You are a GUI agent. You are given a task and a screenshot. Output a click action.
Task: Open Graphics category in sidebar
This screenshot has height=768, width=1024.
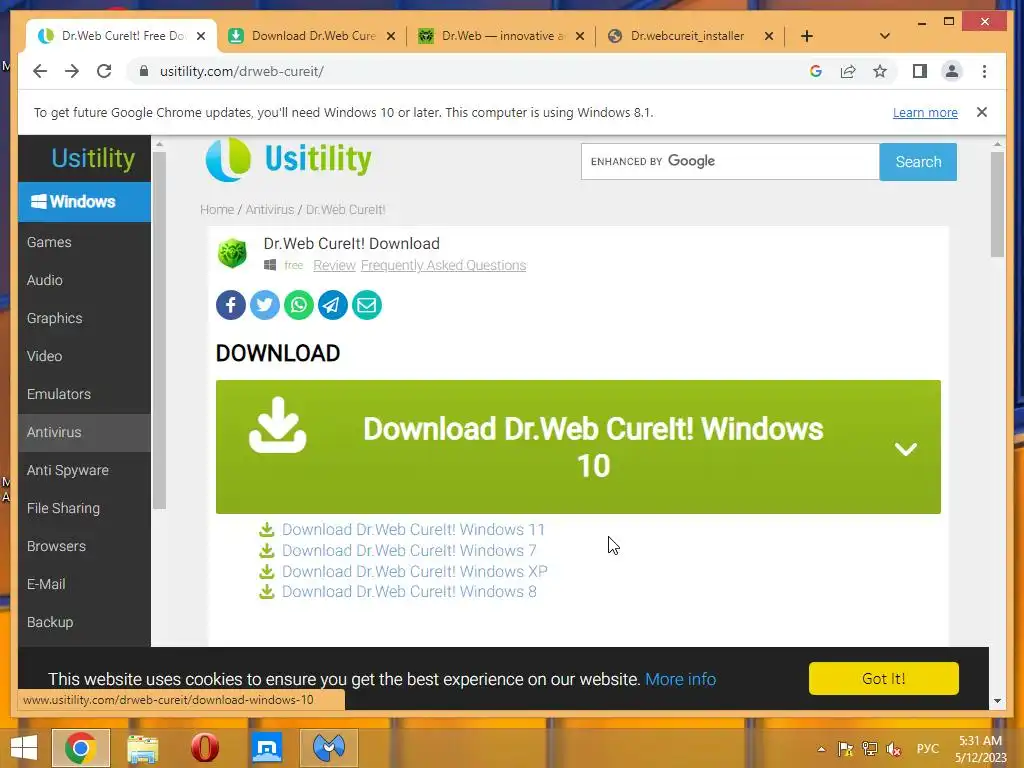84,318
